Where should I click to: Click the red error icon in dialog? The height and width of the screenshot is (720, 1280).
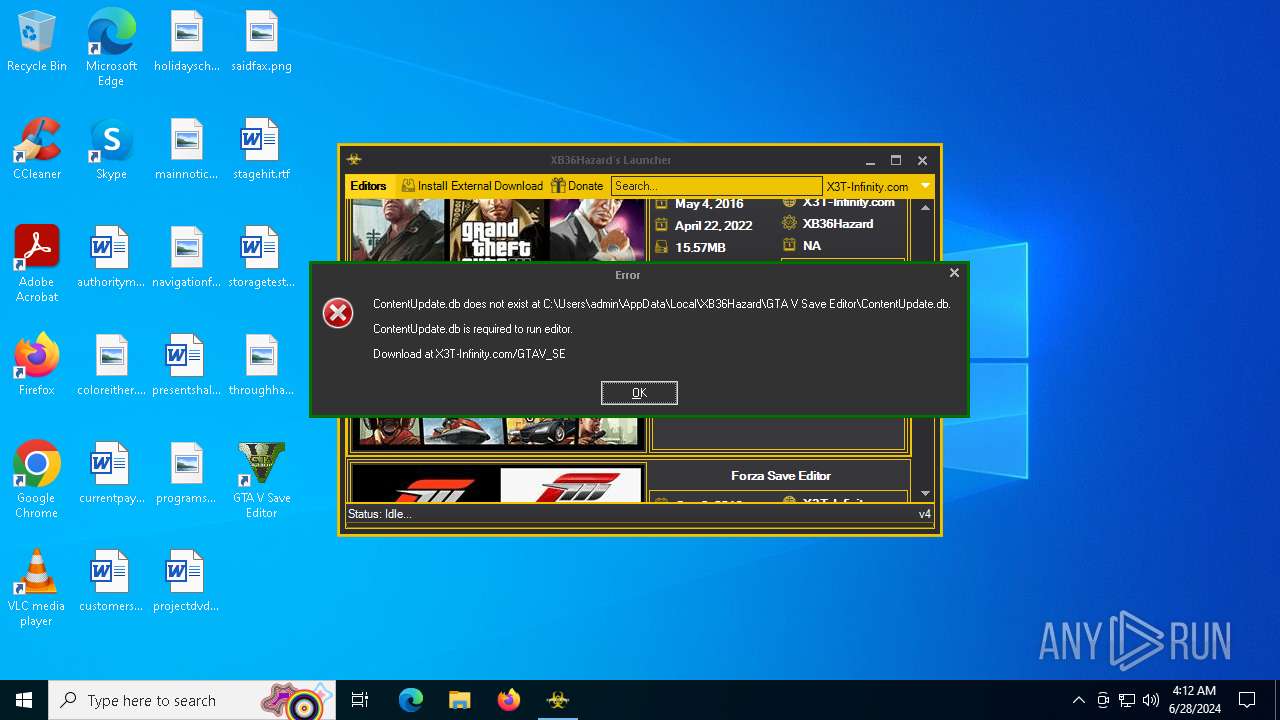pos(338,313)
